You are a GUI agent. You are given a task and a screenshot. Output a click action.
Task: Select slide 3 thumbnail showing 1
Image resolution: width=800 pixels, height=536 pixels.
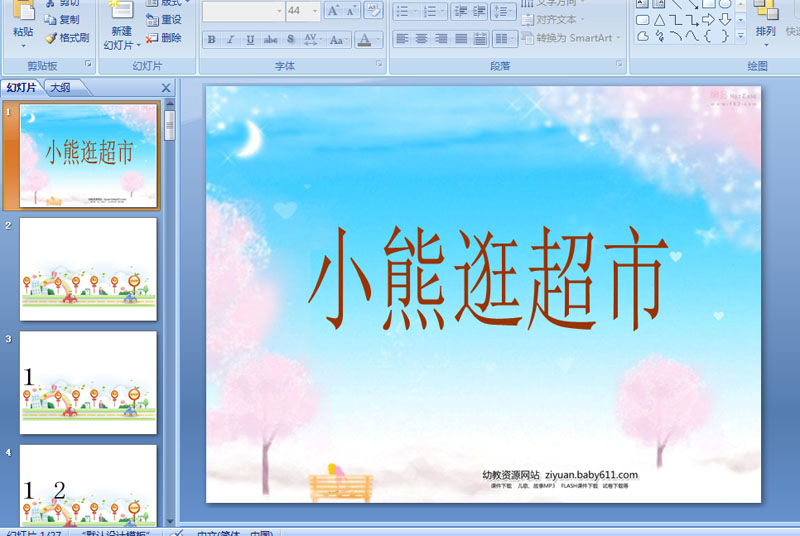pyautogui.click(x=88, y=382)
